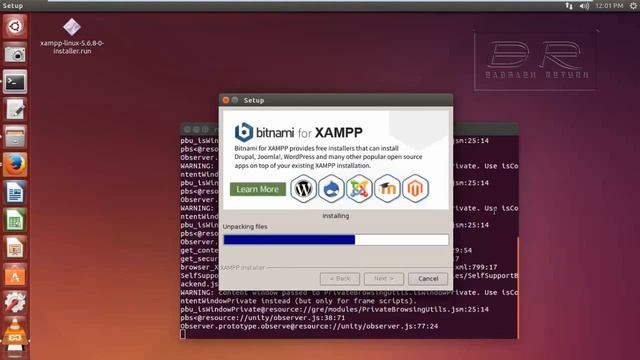Image resolution: width=640 pixels, height=360 pixels.
Task: Click the 'Installing' label in Setup
Action: coord(336,216)
